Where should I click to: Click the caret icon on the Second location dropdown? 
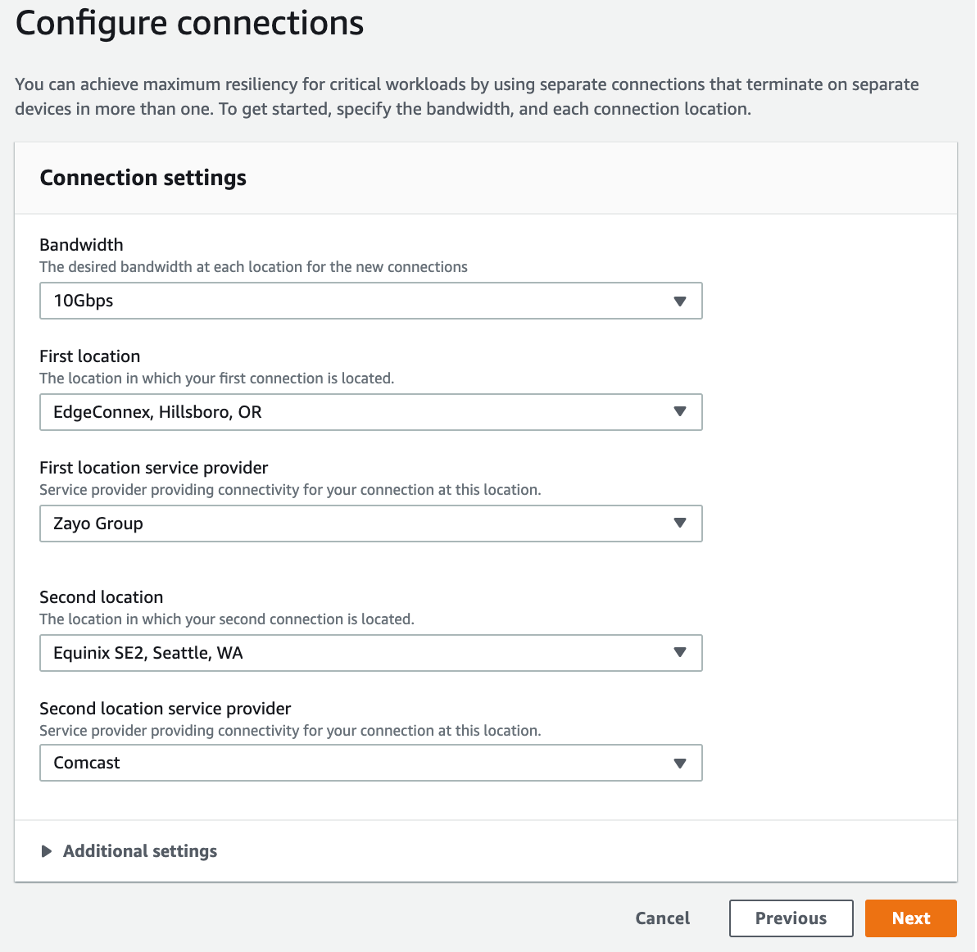(x=681, y=652)
